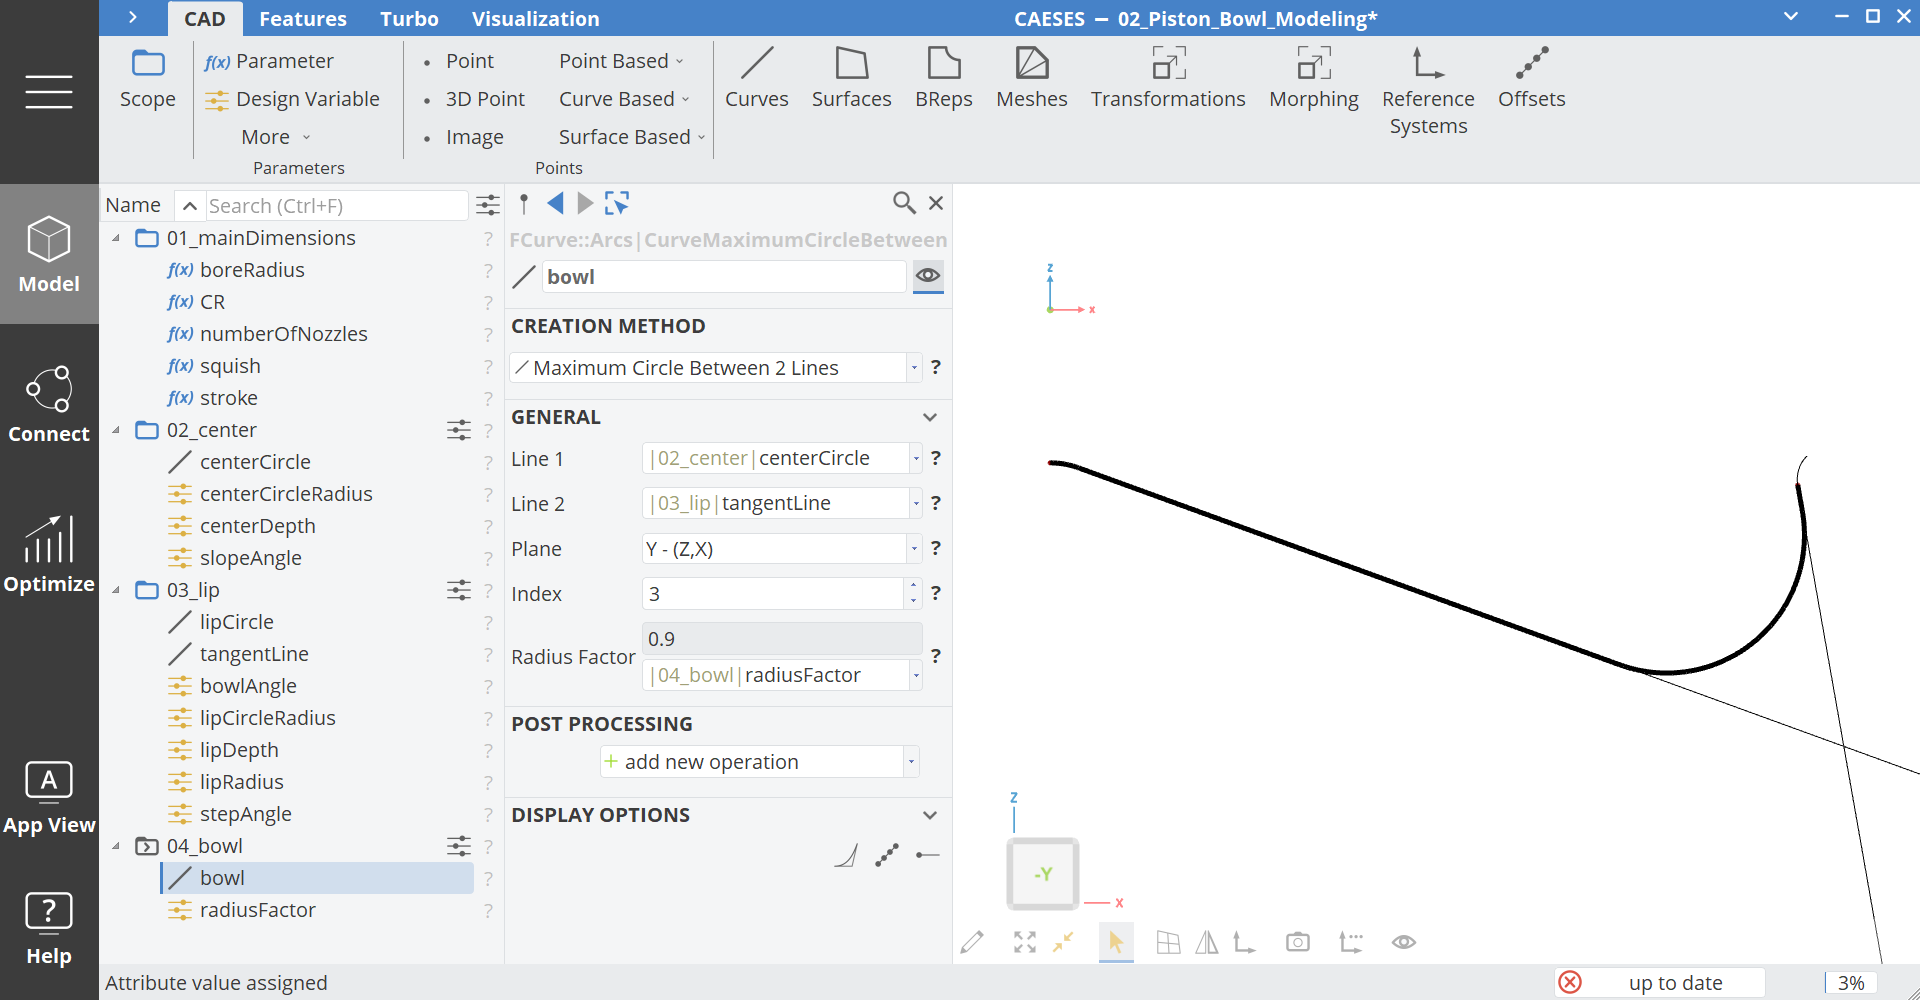Switch to the Visualization tab
Screen dimensions: 1920x1000
point(536,19)
